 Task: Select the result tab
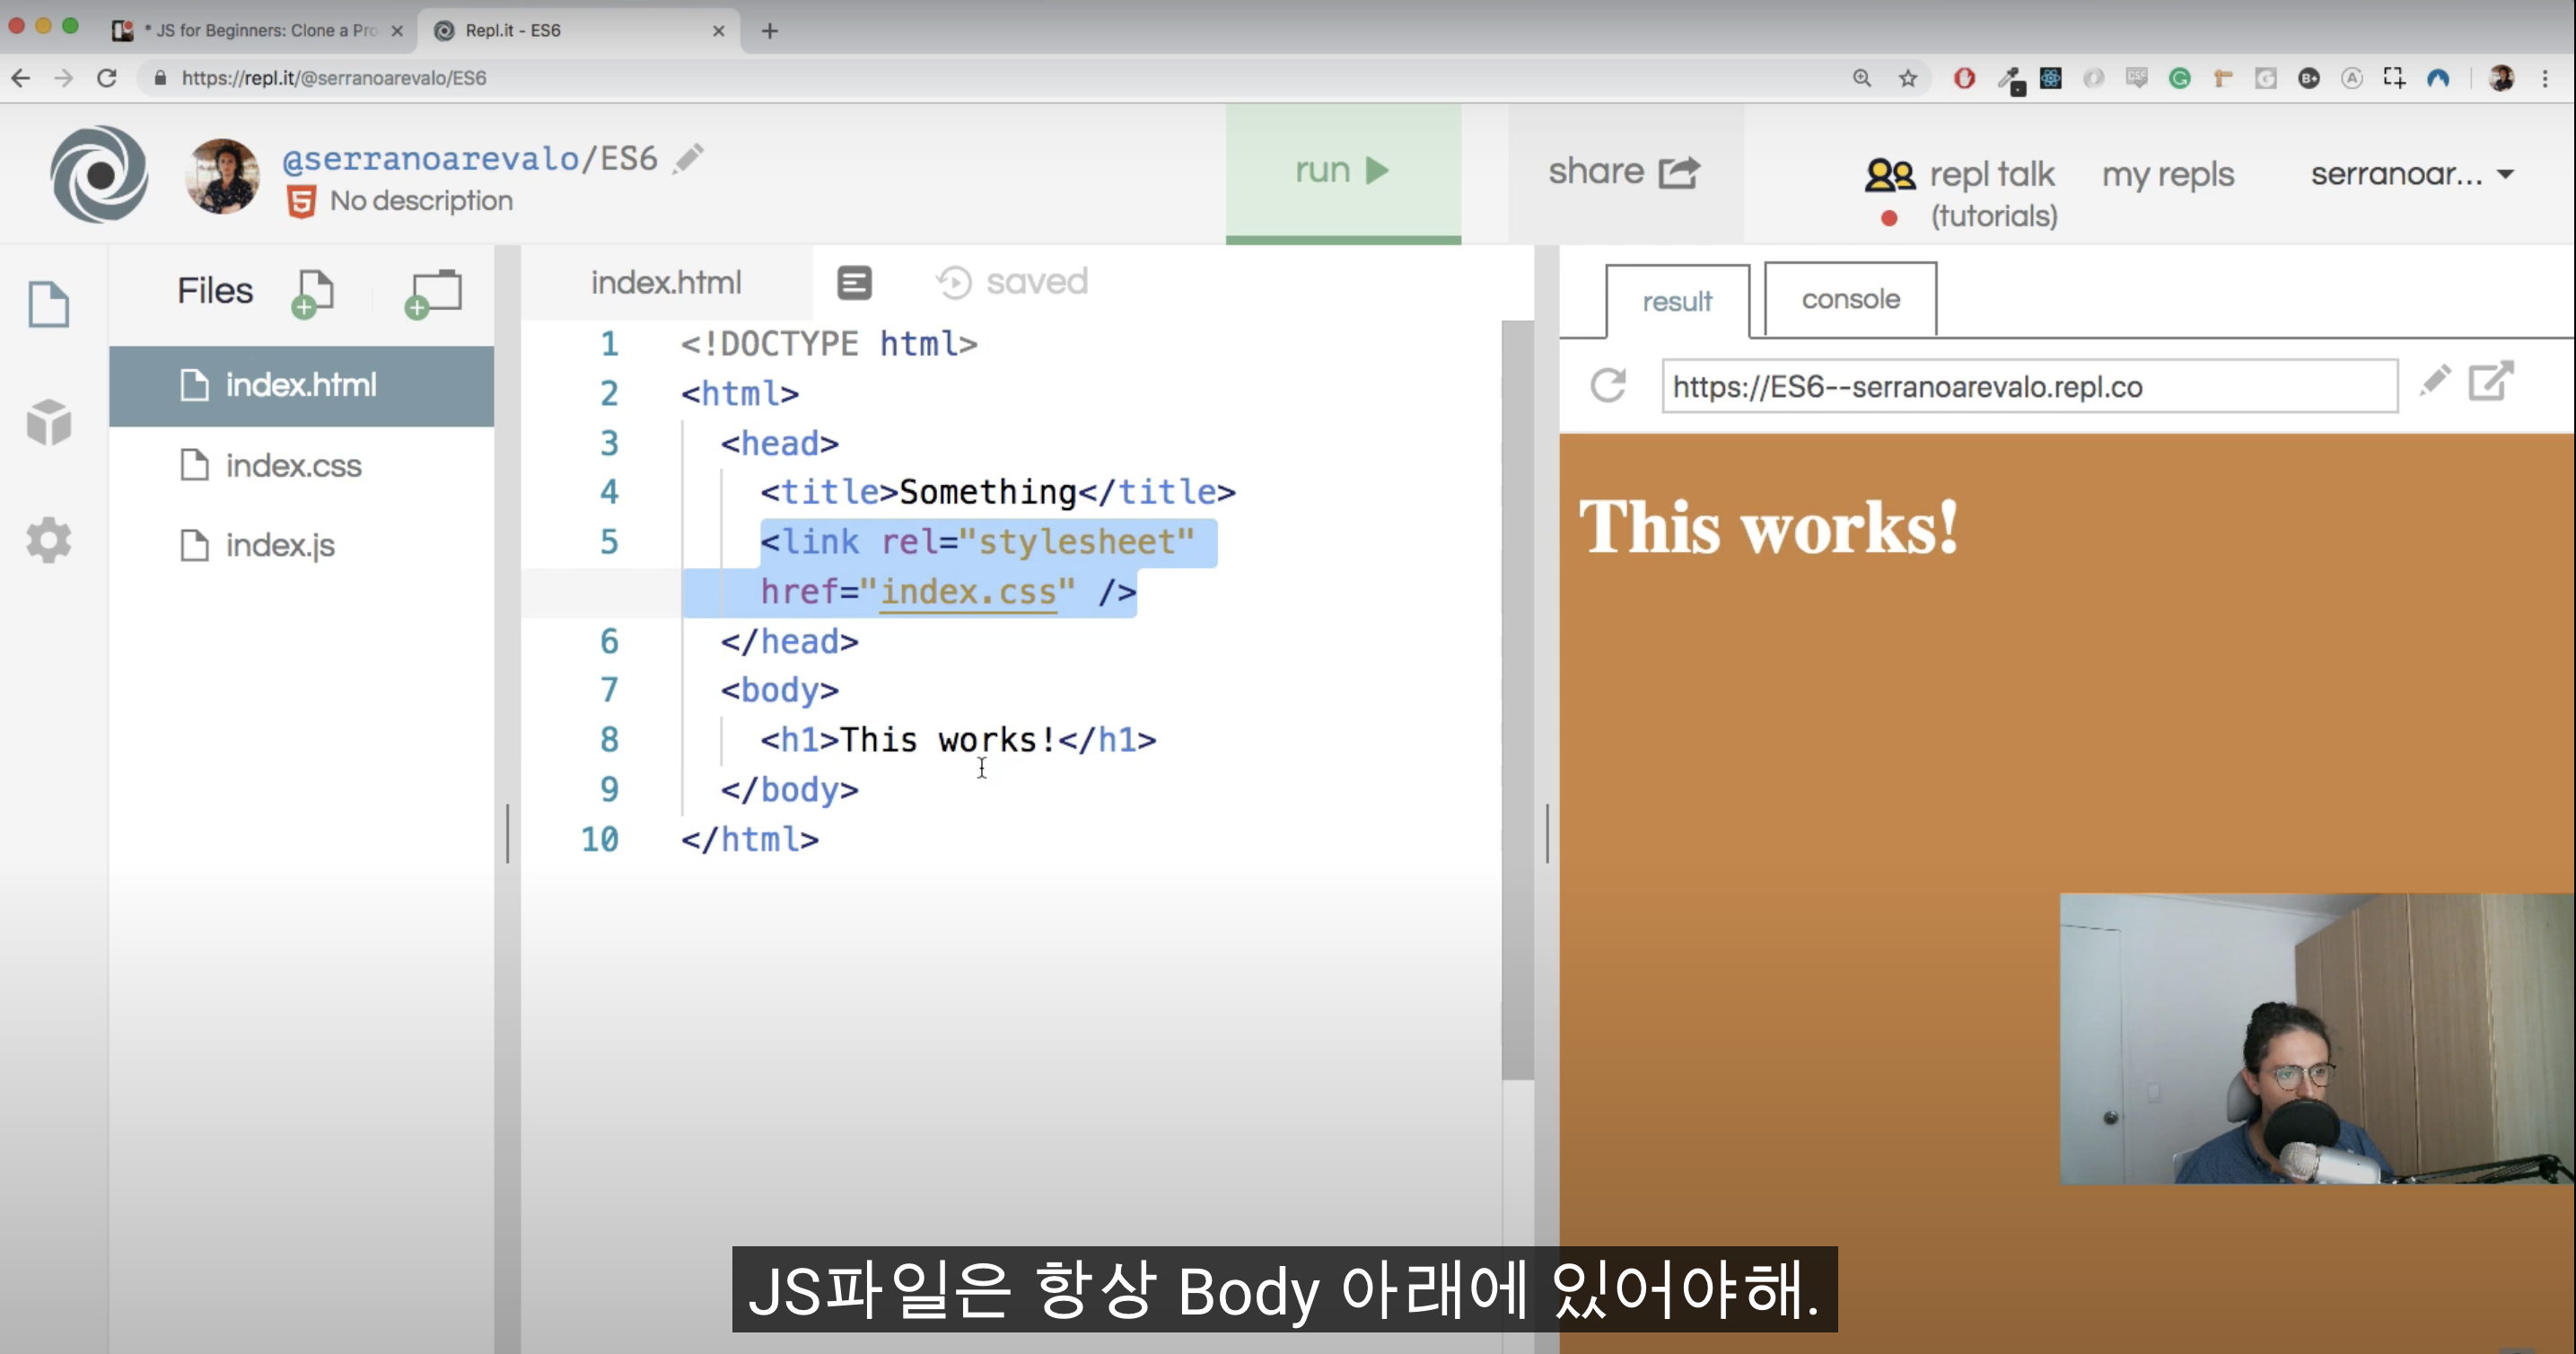[1677, 301]
